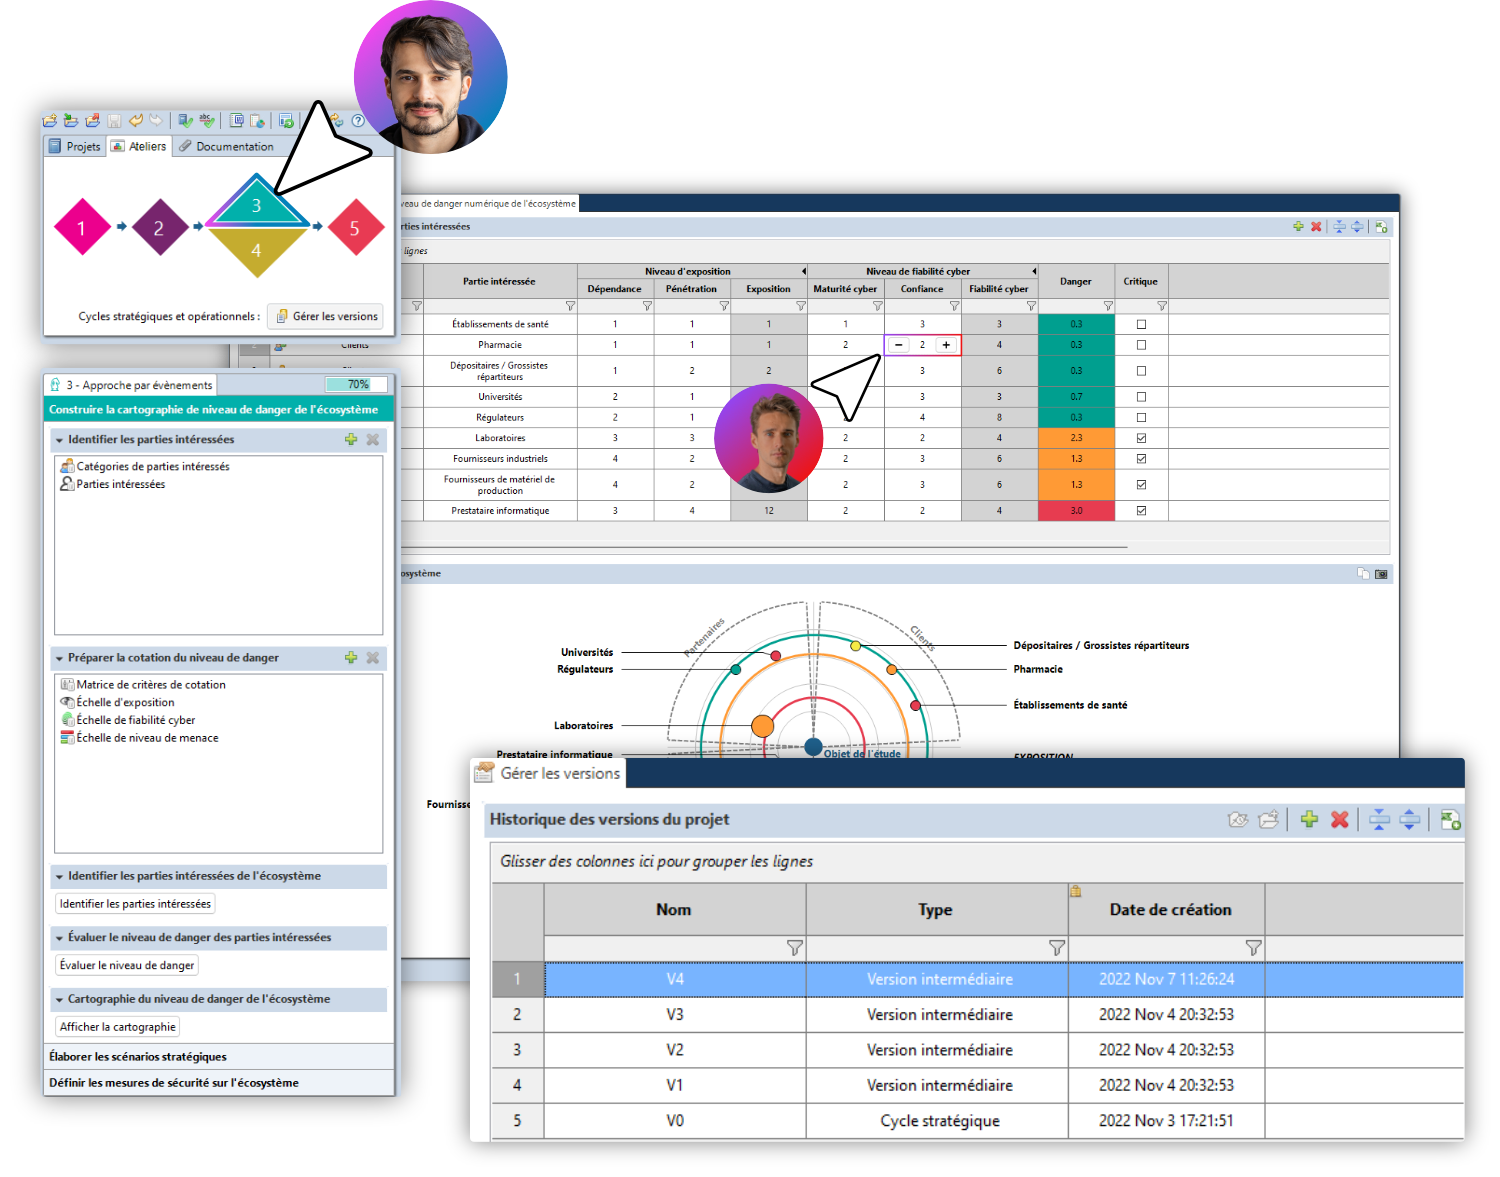The height and width of the screenshot is (1177, 1500).
Task: Uncheck Critique for Laboratoires
Action: [x=1141, y=437]
